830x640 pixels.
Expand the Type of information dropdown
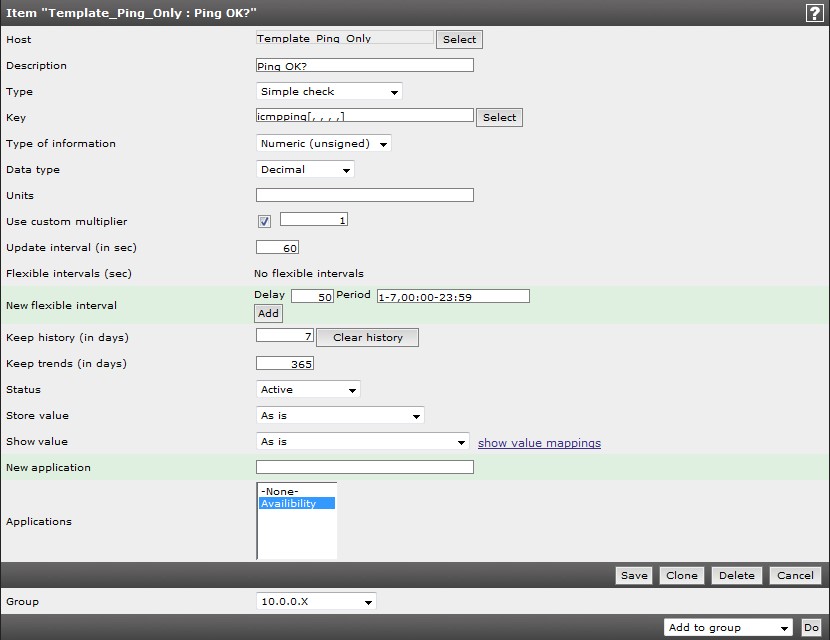click(324, 144)
